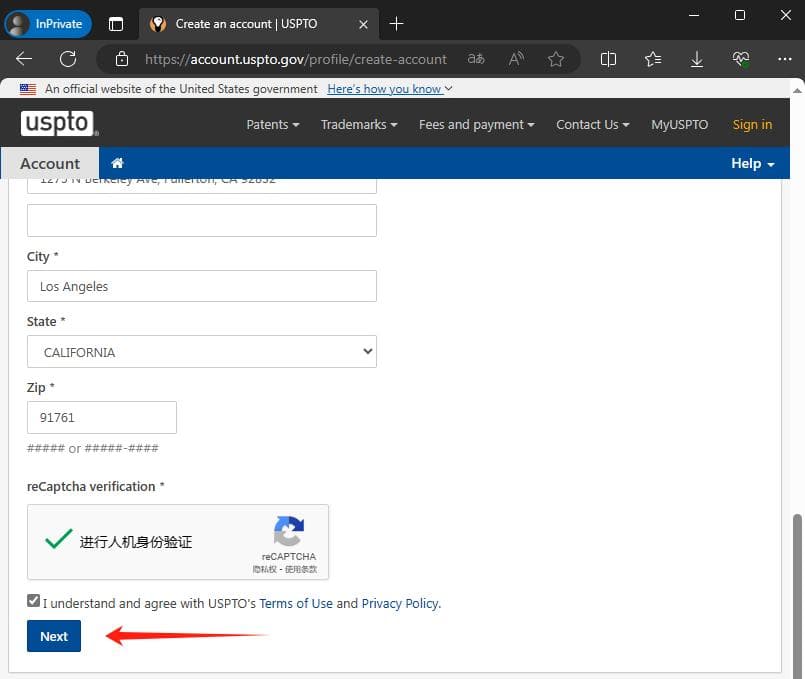This screenshot has width=805, height=679.
Task: Toggle split screen view icon
Action: pos(608,59)
